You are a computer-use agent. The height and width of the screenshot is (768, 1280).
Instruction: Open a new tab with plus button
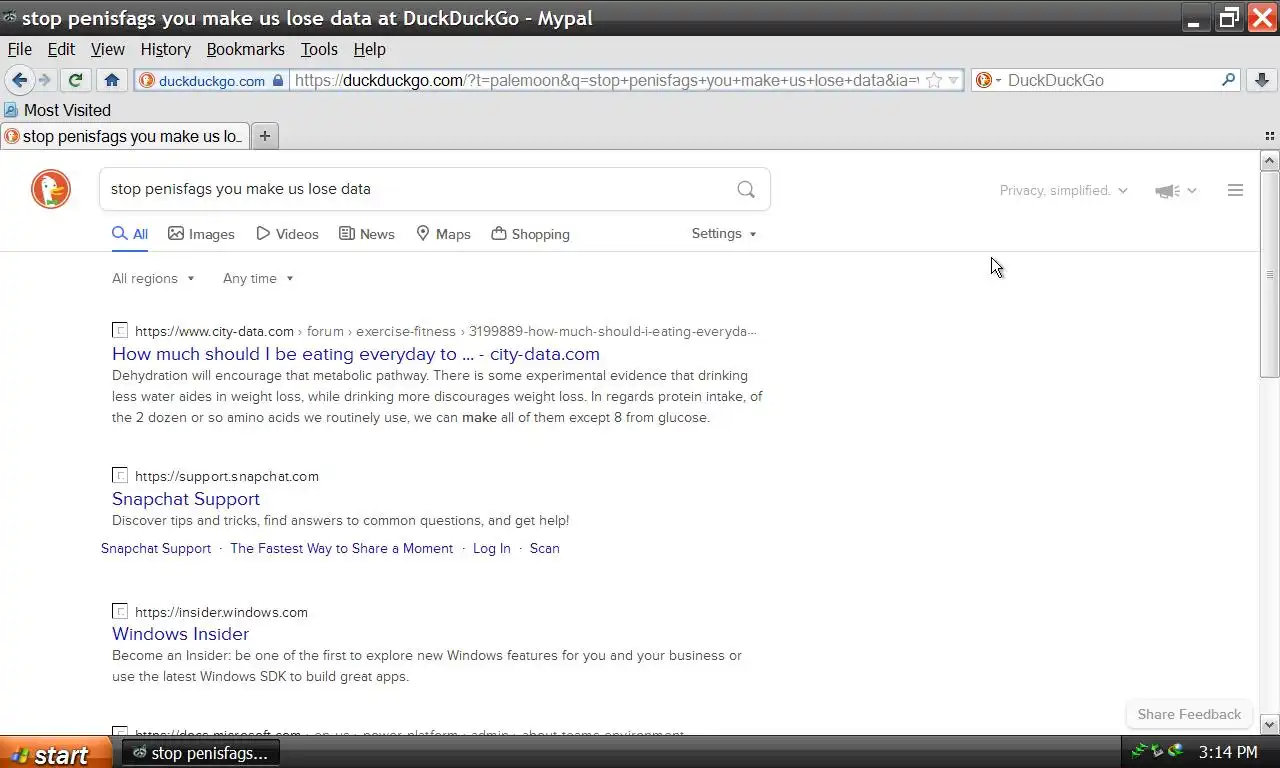(x=265, y=136)
